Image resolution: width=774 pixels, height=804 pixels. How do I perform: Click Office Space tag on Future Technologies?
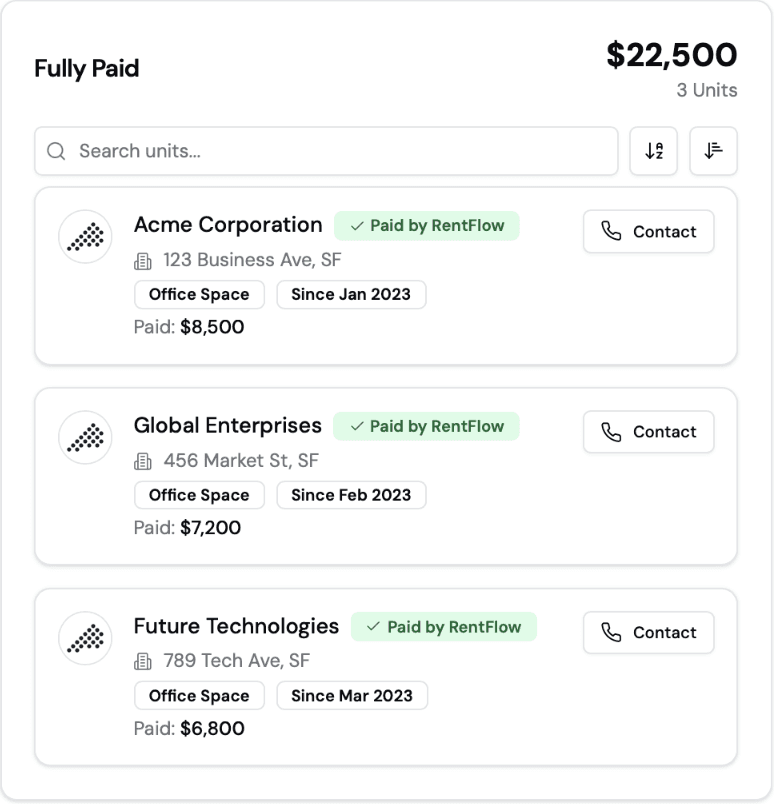pyautogui.click(x=199, y=695)
